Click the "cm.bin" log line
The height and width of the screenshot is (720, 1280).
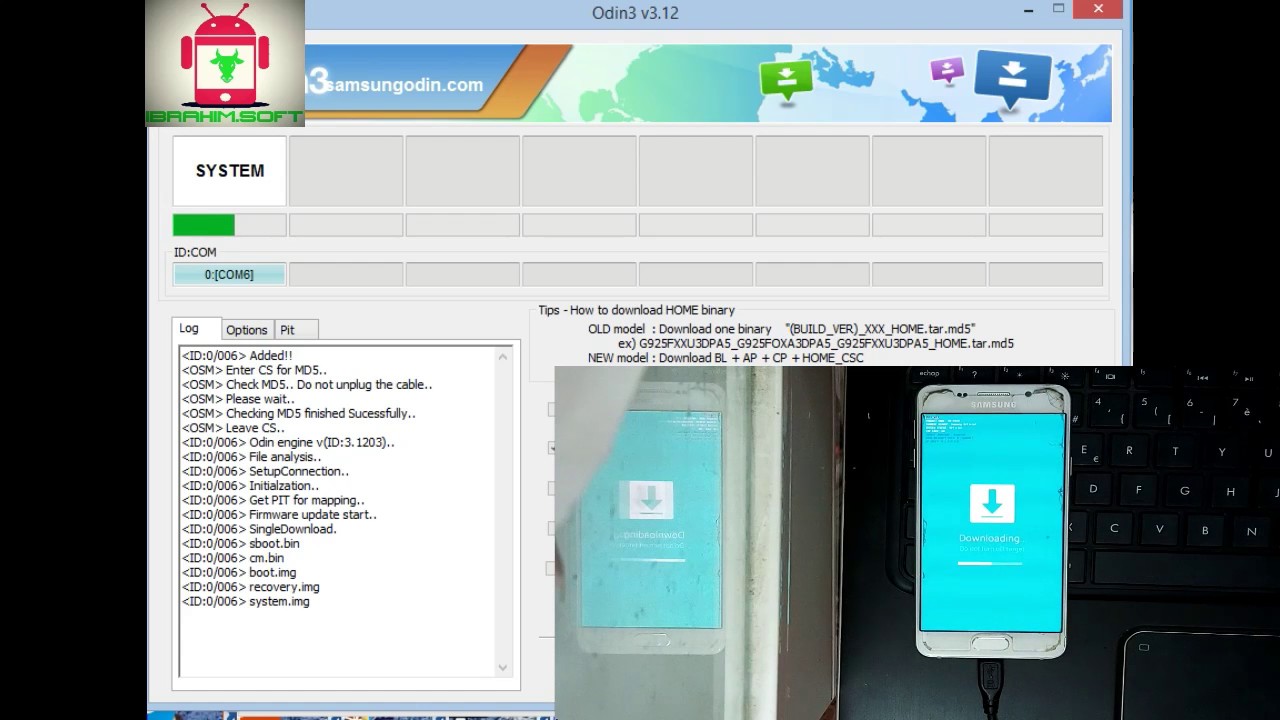point(233,558)
